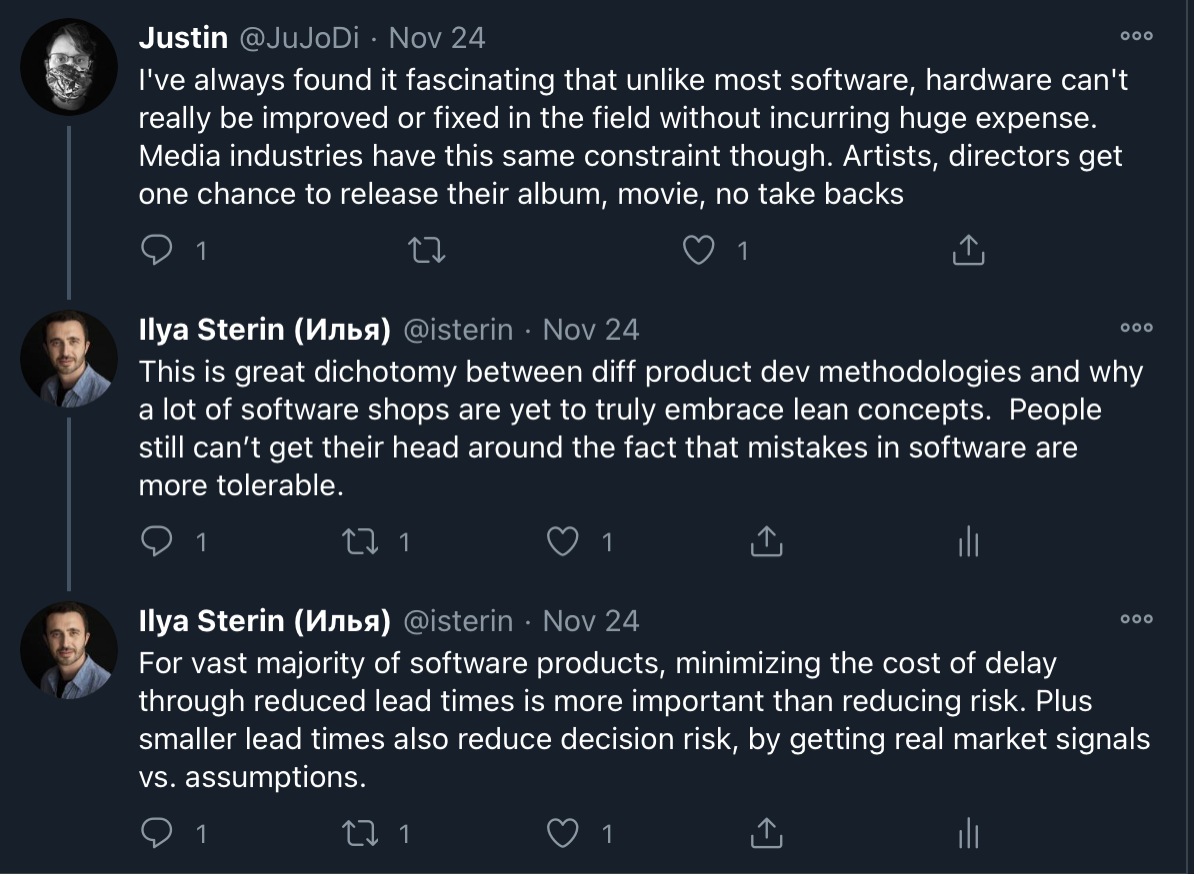The image size is (1194, 874).
Task: Share Justin's tweet via share icon
Action: pos(969,250)
